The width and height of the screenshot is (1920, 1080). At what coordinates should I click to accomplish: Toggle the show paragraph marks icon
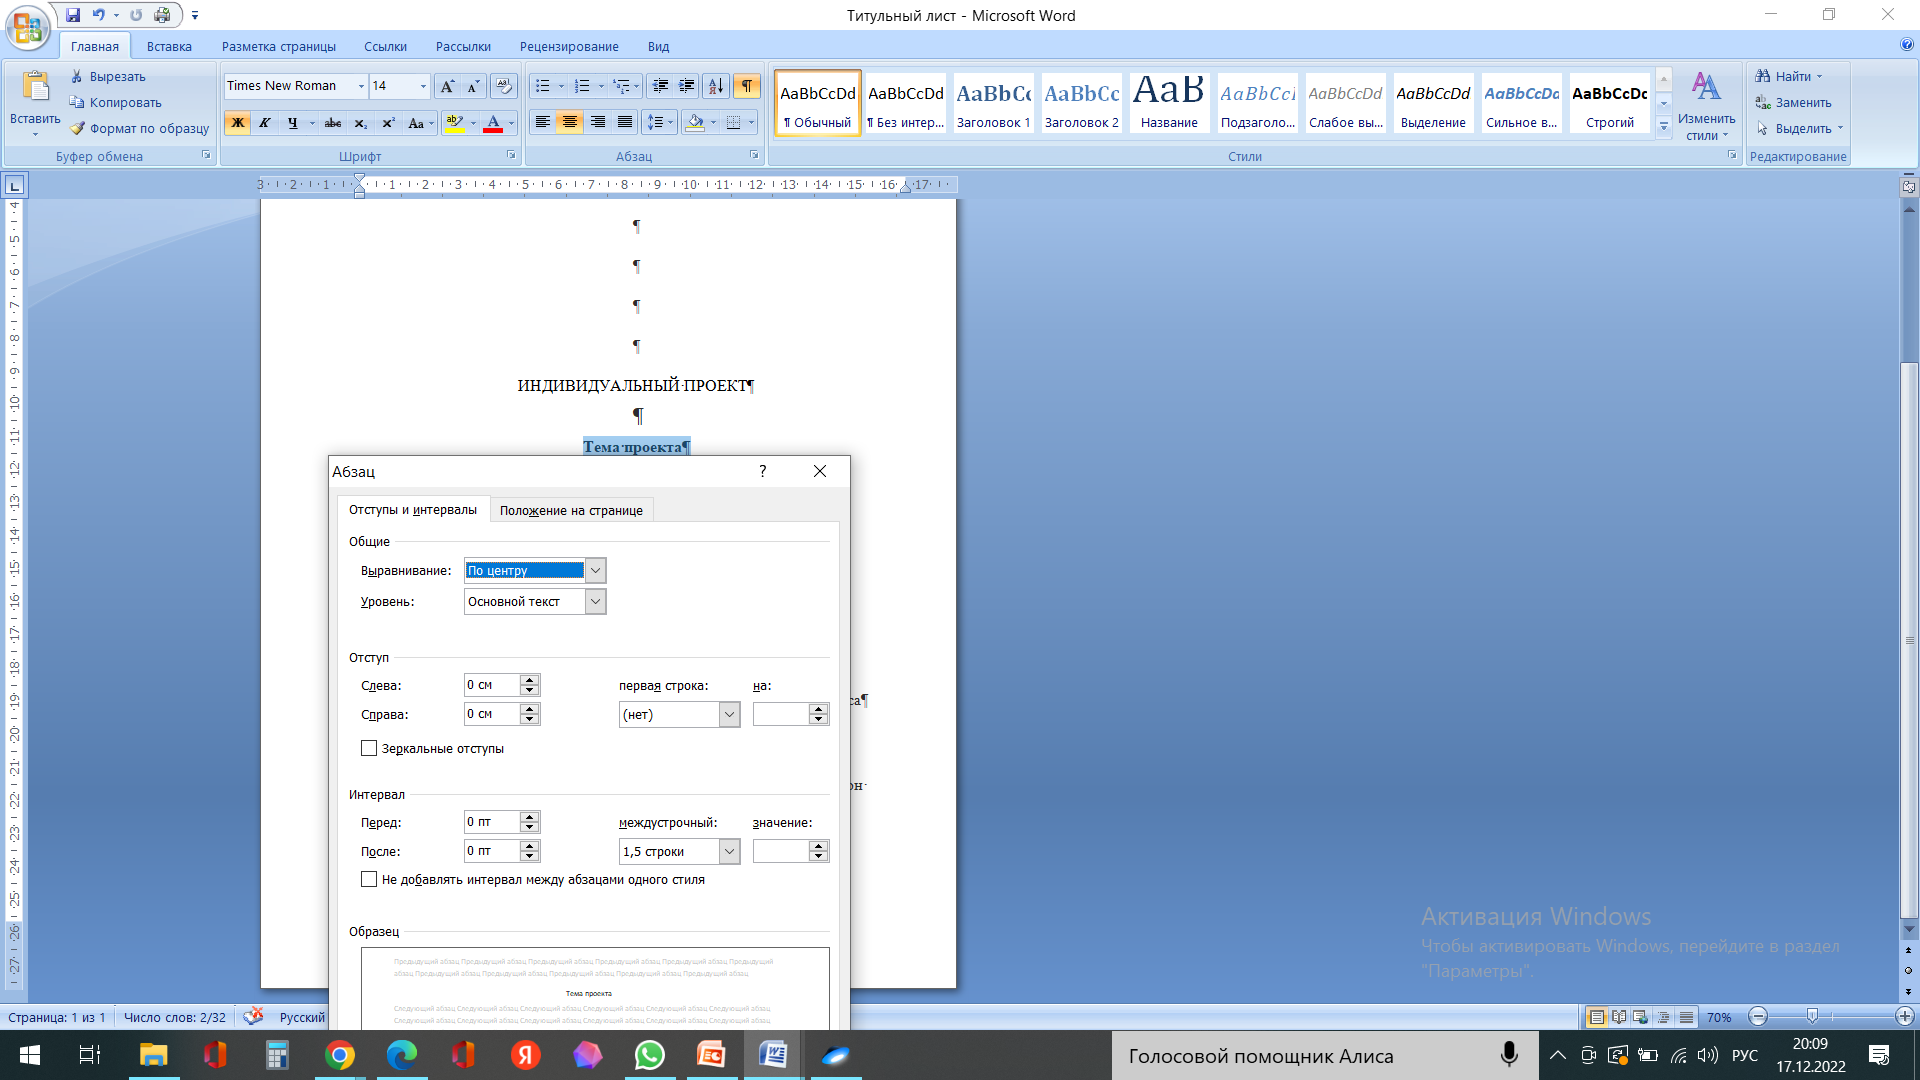746,86
